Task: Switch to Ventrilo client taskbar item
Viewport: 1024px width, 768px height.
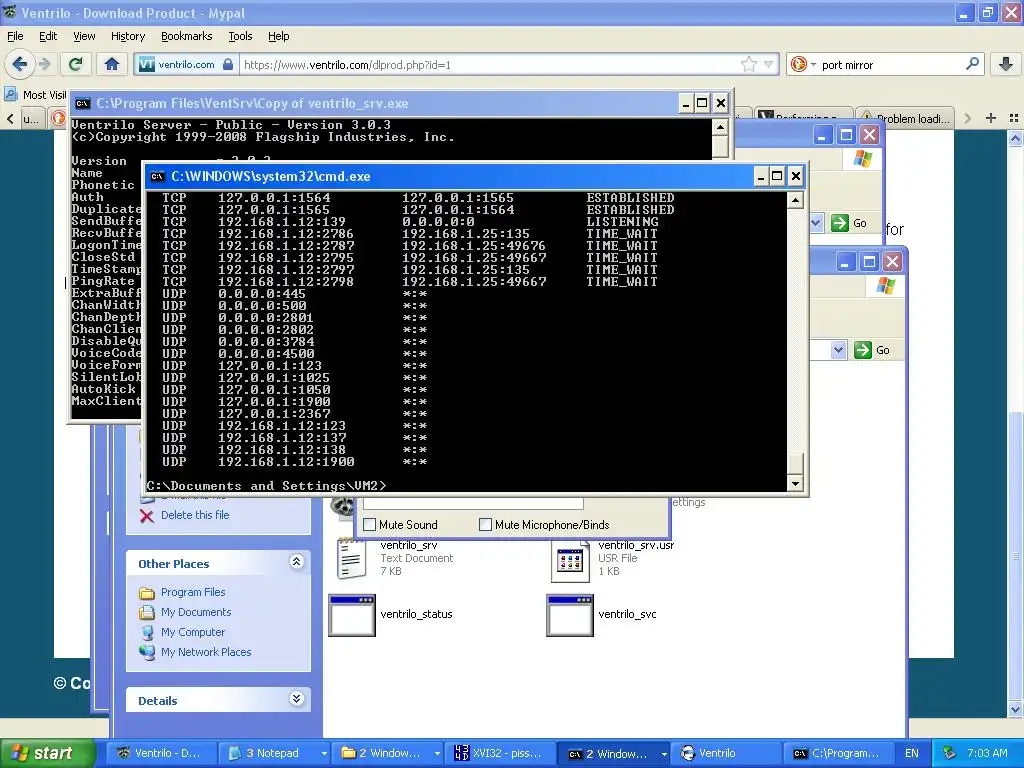Action: pos(726,753)
